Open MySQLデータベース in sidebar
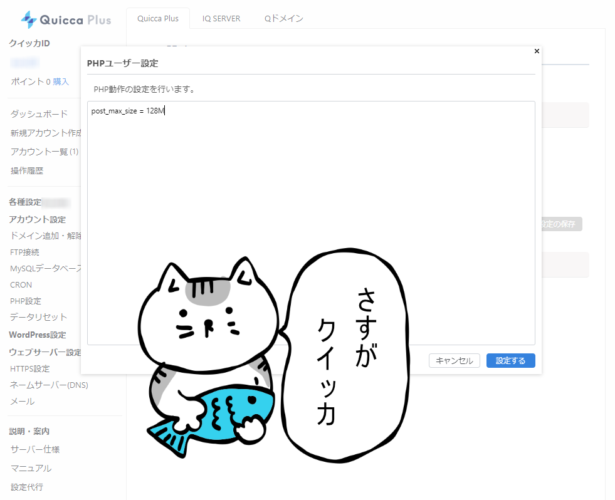The height and width of the screenshot is (500, 615). tap(45, 268)
